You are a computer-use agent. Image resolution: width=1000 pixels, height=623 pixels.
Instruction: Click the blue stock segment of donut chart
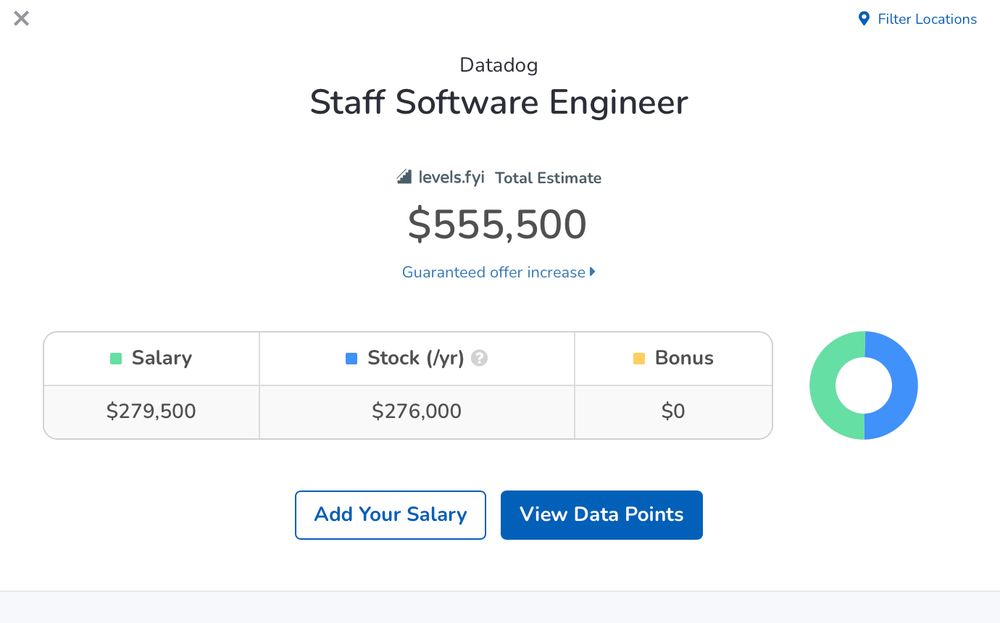(905, 385)
